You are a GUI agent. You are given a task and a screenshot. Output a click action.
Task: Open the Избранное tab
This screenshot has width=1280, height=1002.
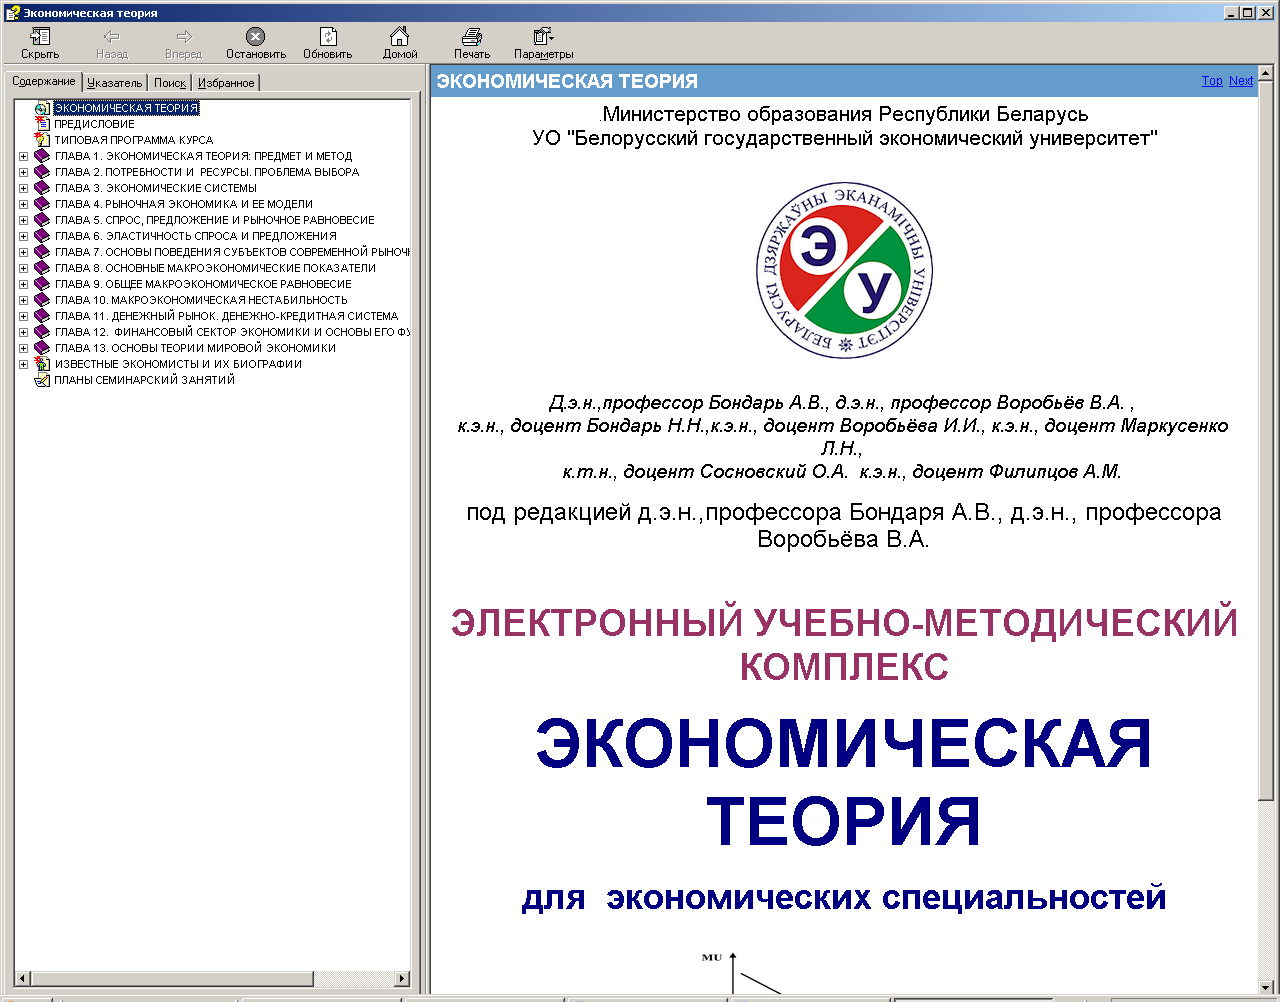[226, 83]
